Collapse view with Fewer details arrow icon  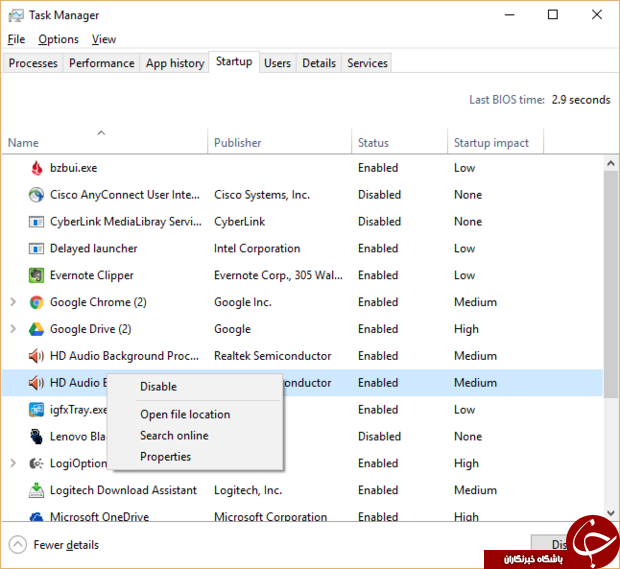17,545
